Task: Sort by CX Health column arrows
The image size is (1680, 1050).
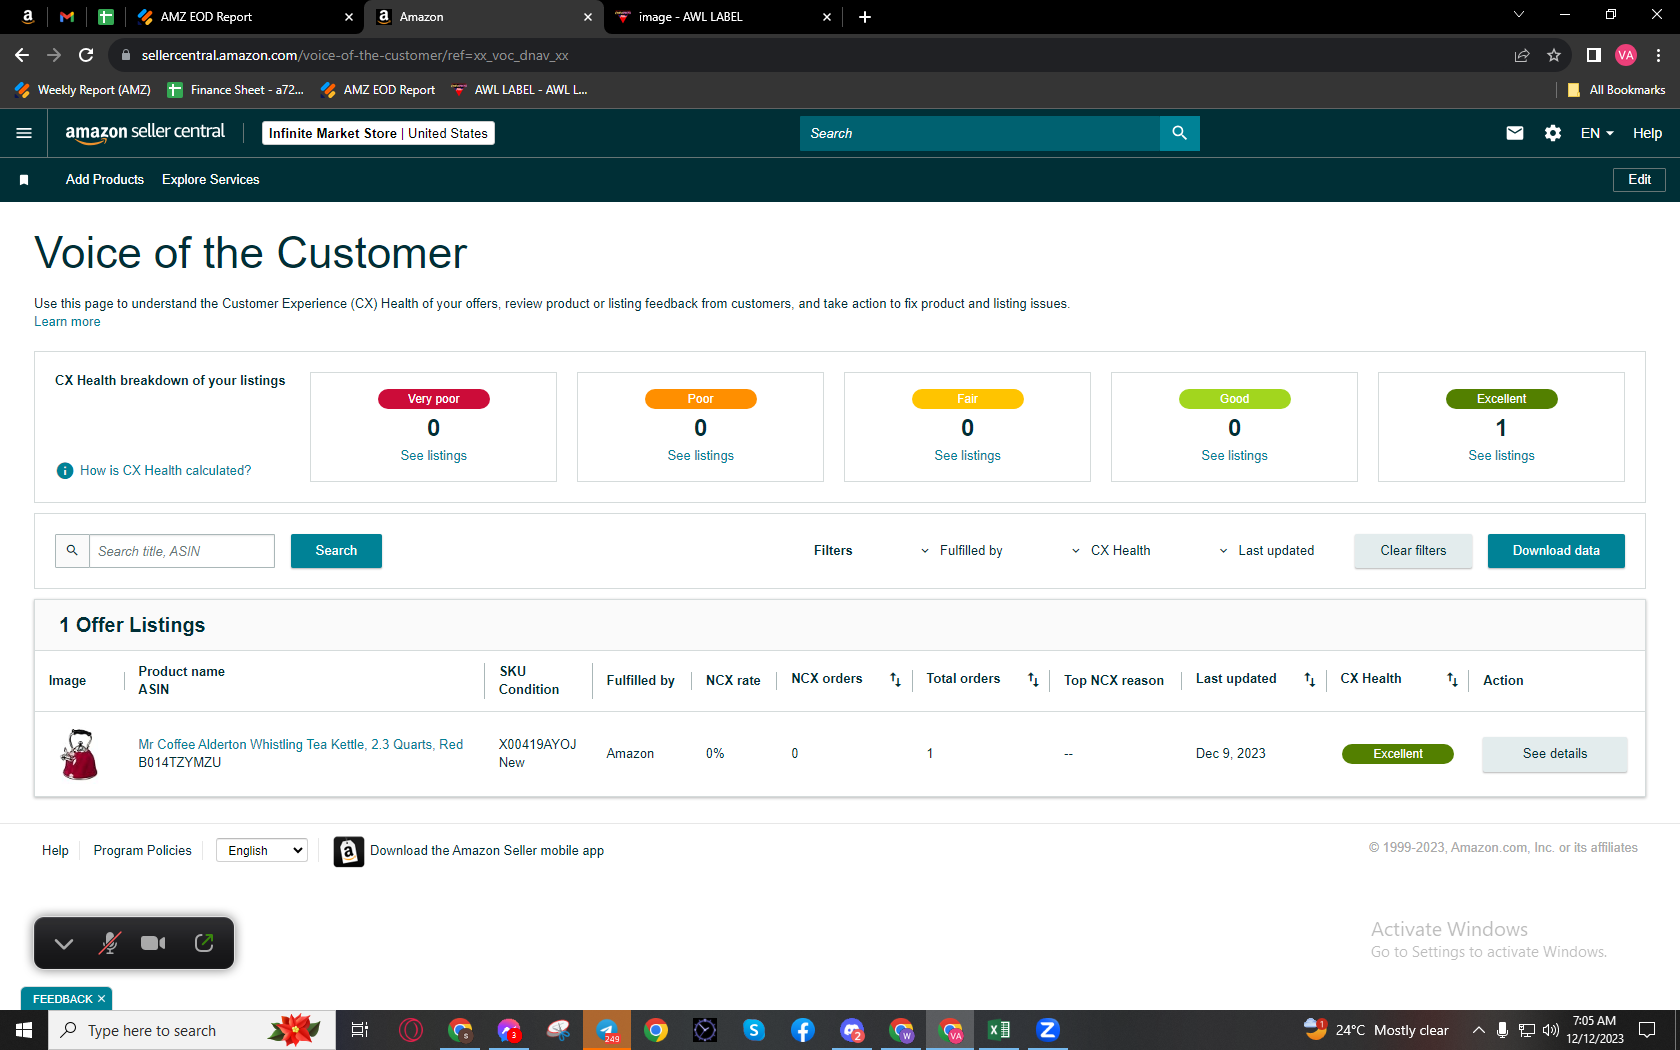Action: (1452, 680)
